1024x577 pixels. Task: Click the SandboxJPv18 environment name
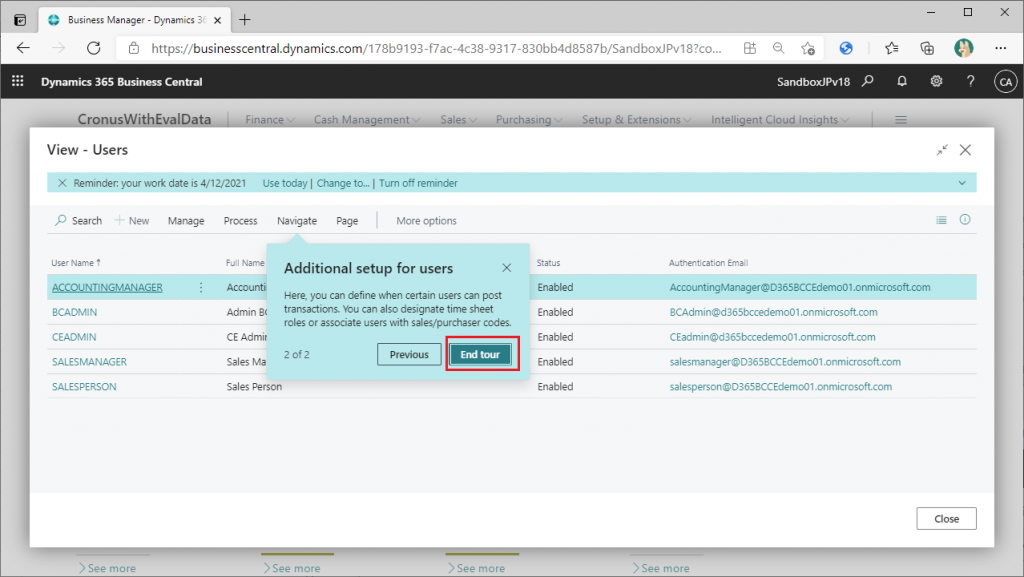(813, 82)
